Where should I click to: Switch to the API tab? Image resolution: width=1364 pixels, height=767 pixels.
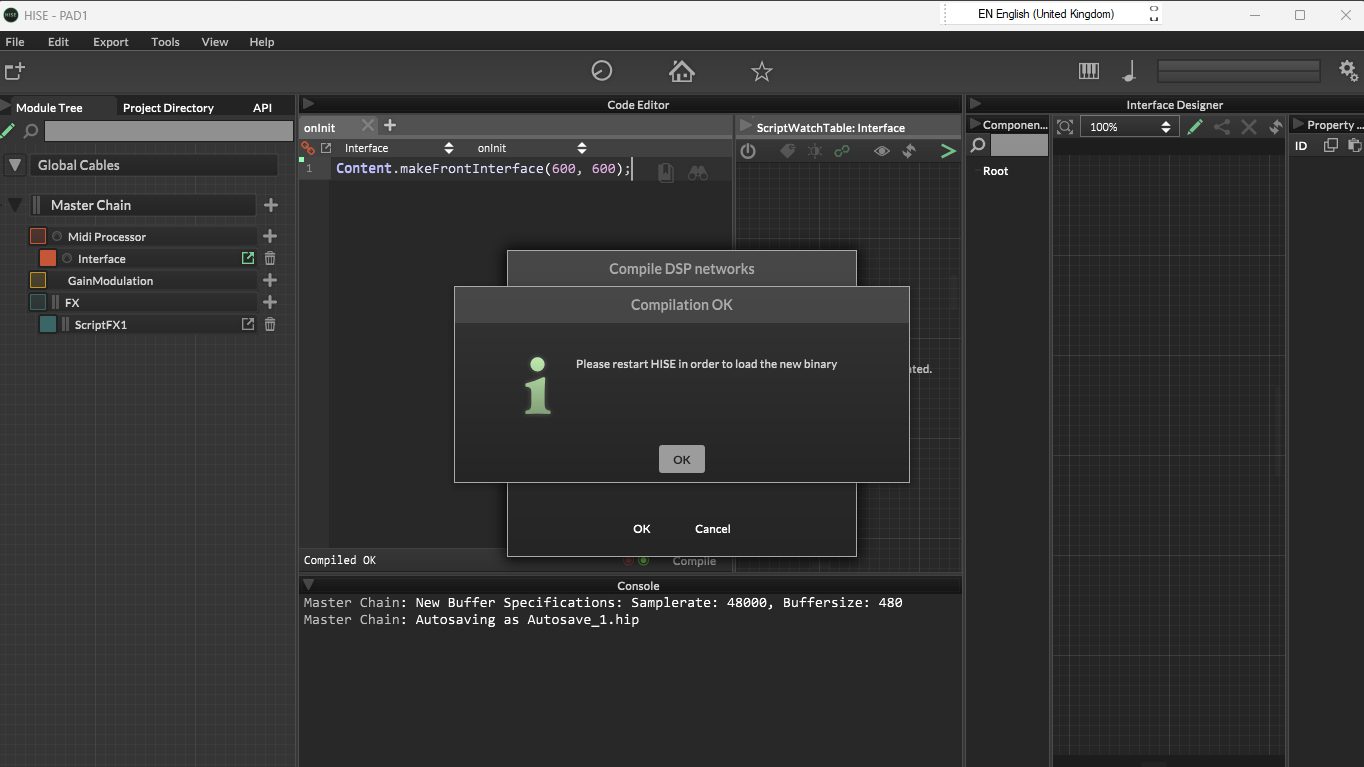click(262, 107)
